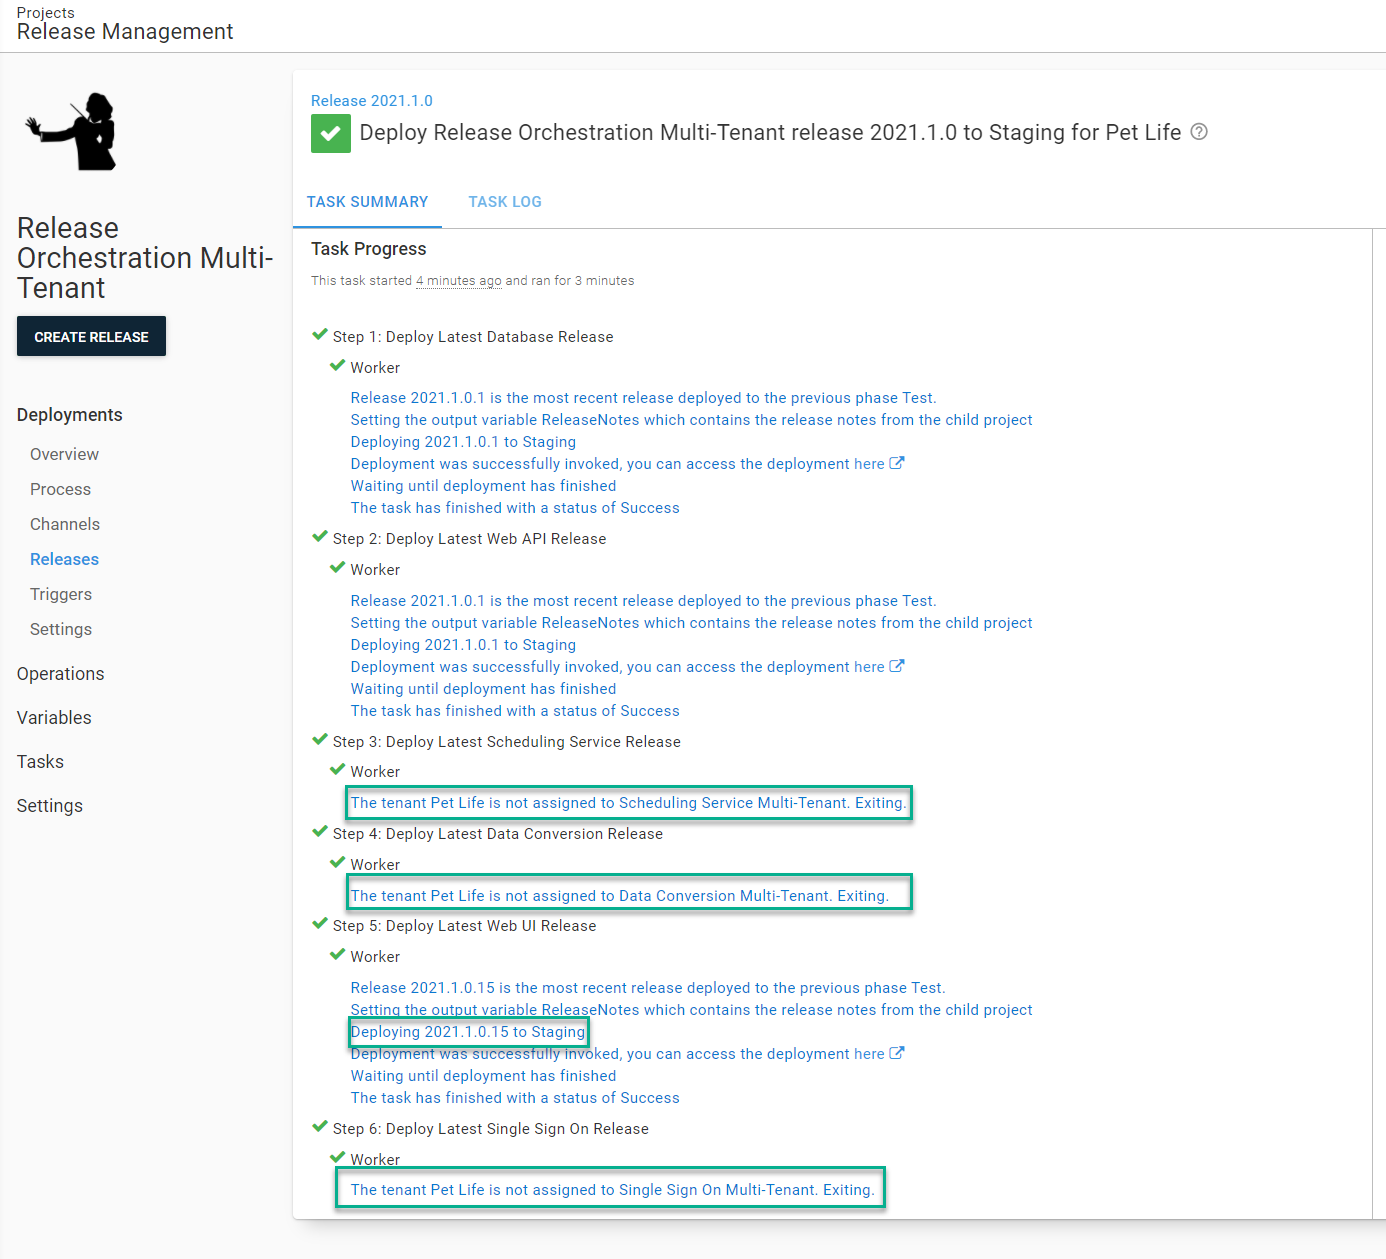Open external link icon in Step 2
This screenshot has height=1259, width=1386.
coord(897,666)
